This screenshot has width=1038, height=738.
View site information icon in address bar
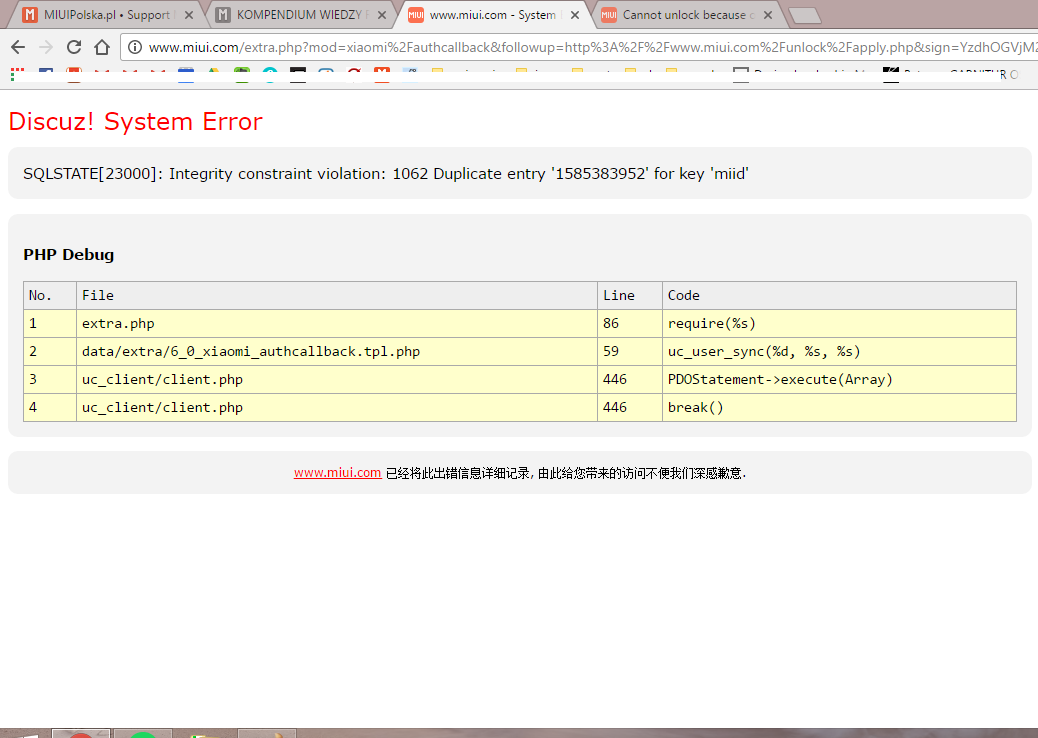pyautogui.click(x=135, y=47)
